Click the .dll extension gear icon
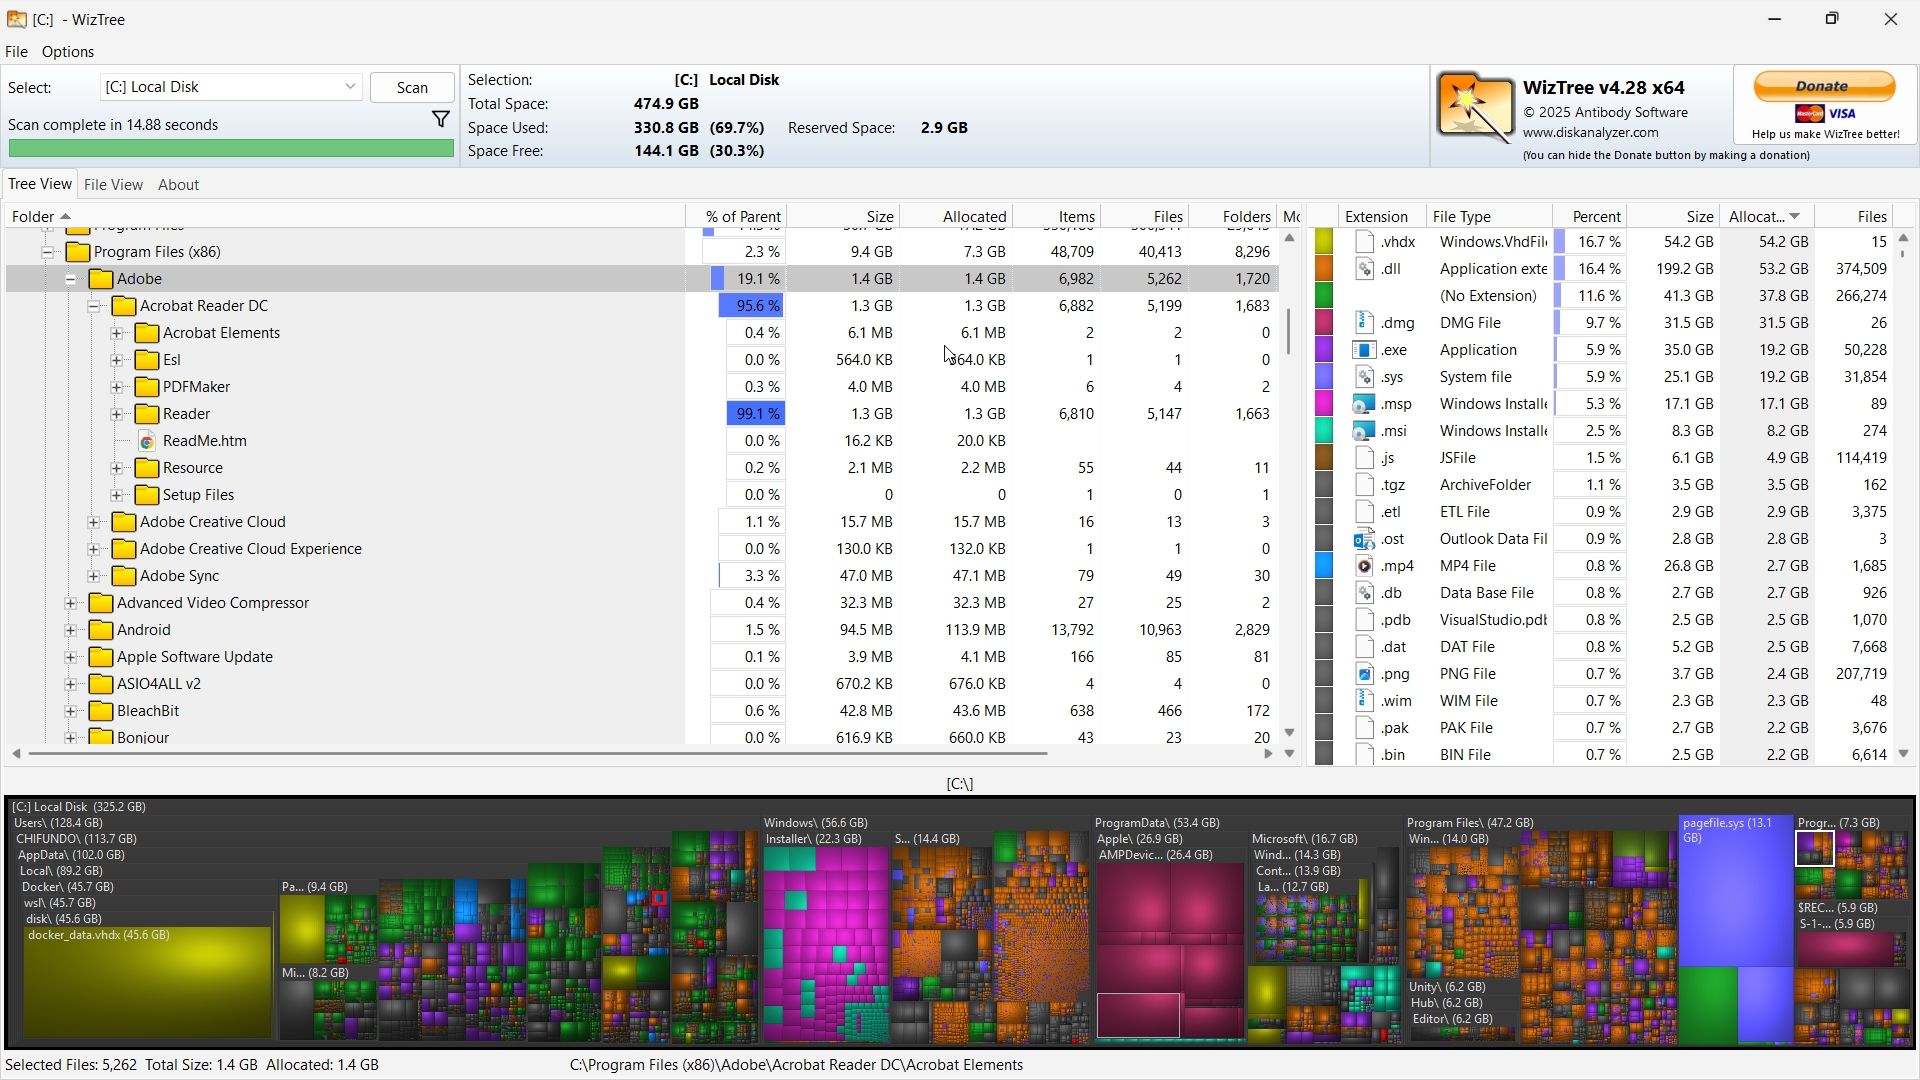 [x=1365, y=269]
